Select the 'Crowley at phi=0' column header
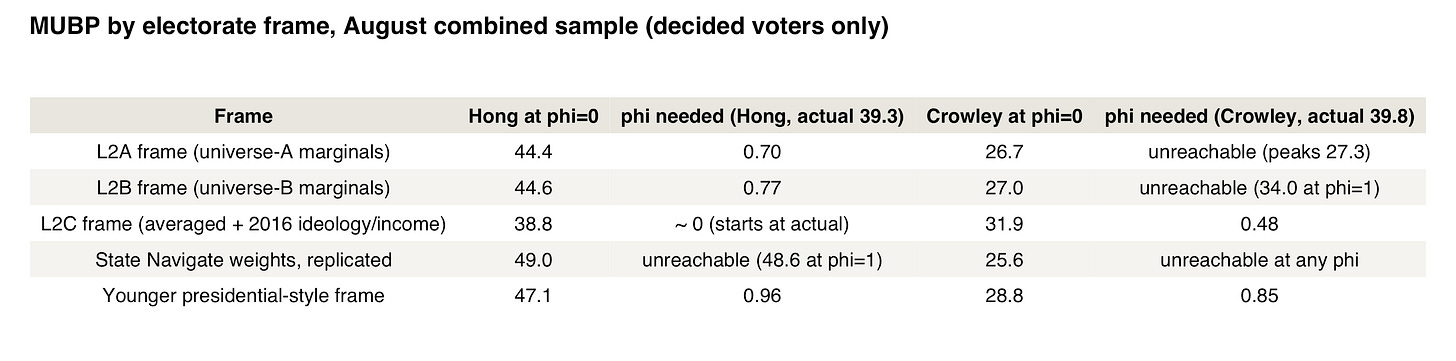This screenshot has width=1456, height=361. tap(1004, 117)
